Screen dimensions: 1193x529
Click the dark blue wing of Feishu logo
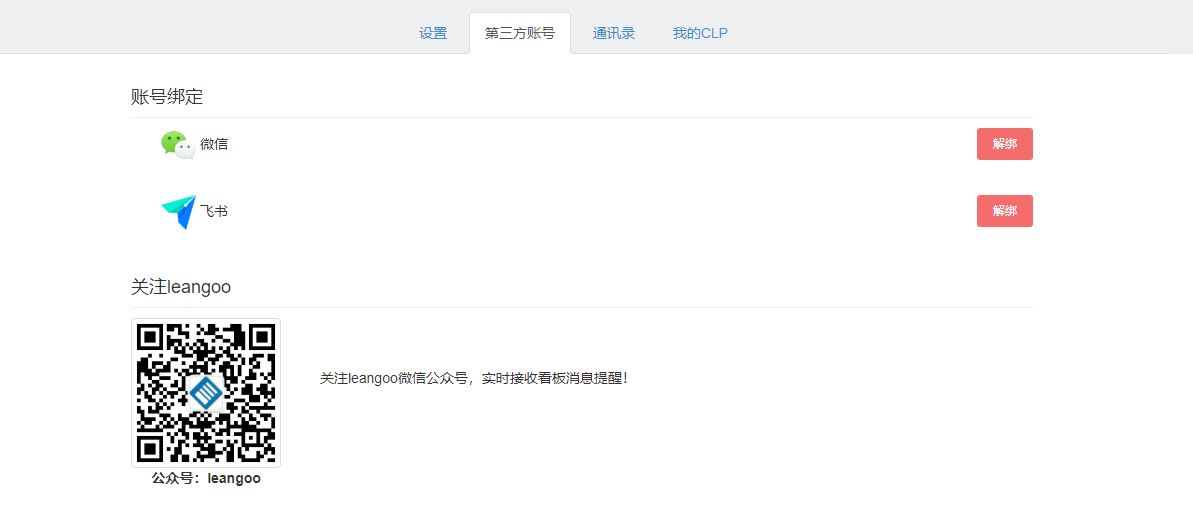point(184,218)
